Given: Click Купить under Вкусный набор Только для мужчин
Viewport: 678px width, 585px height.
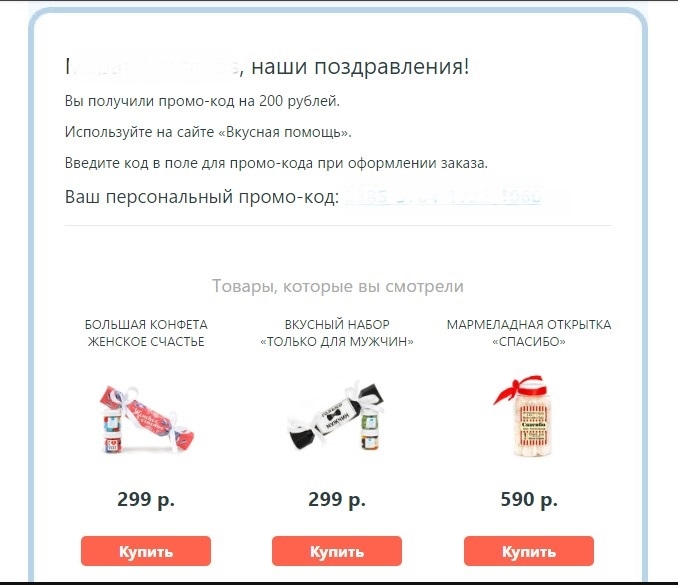Looking at the screenshot, I should point(337,551).
